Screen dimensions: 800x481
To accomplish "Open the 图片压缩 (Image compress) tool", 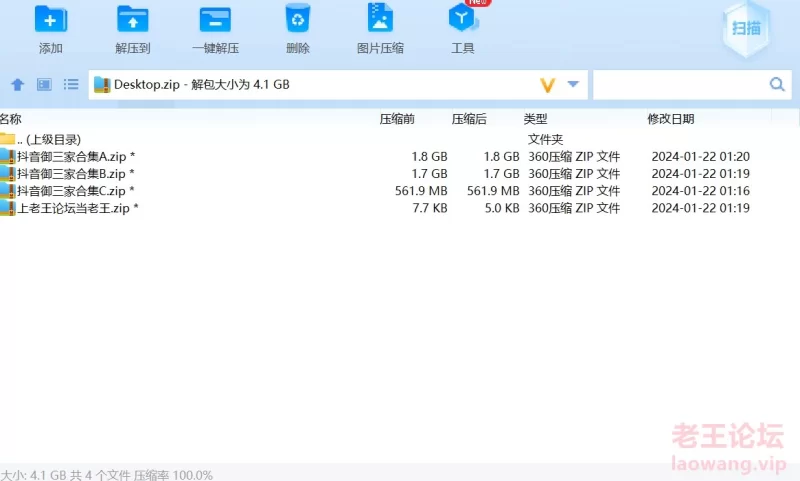I will pyautogui.click(x=380, y=18).
